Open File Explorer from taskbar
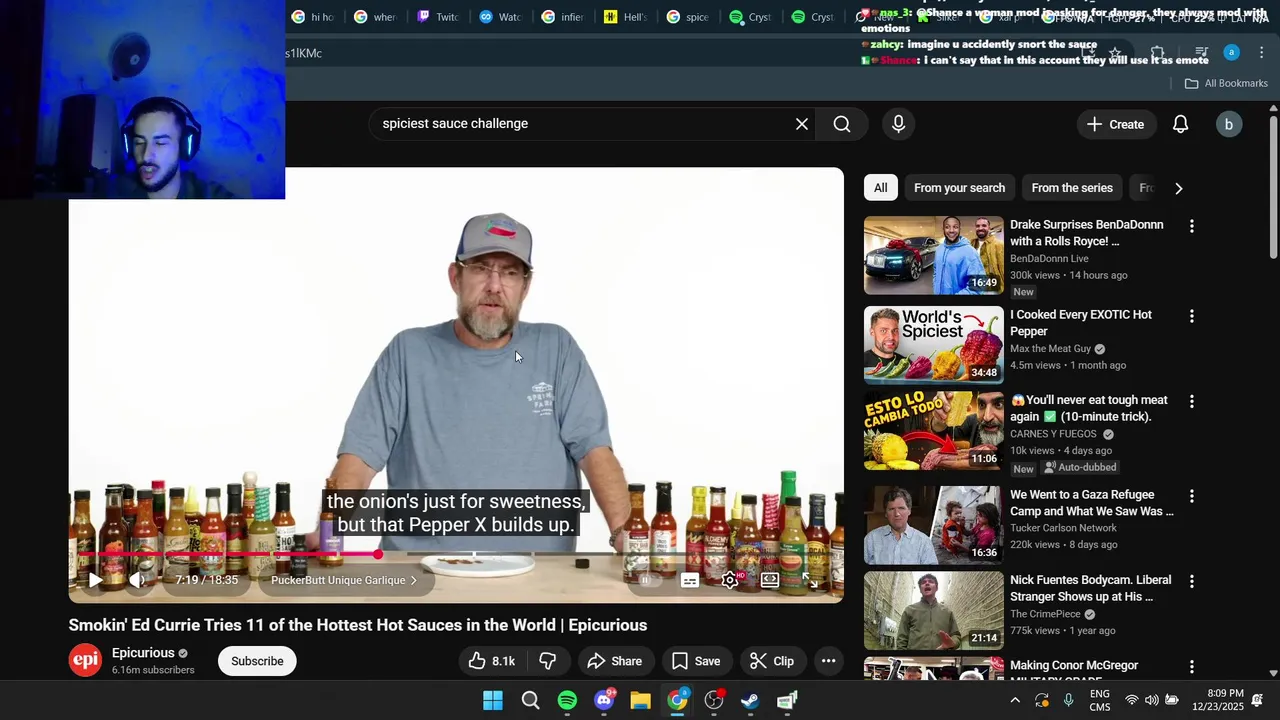Image resolution: width=1280 pixels, height=720 pixels. (x=640, y=700)
